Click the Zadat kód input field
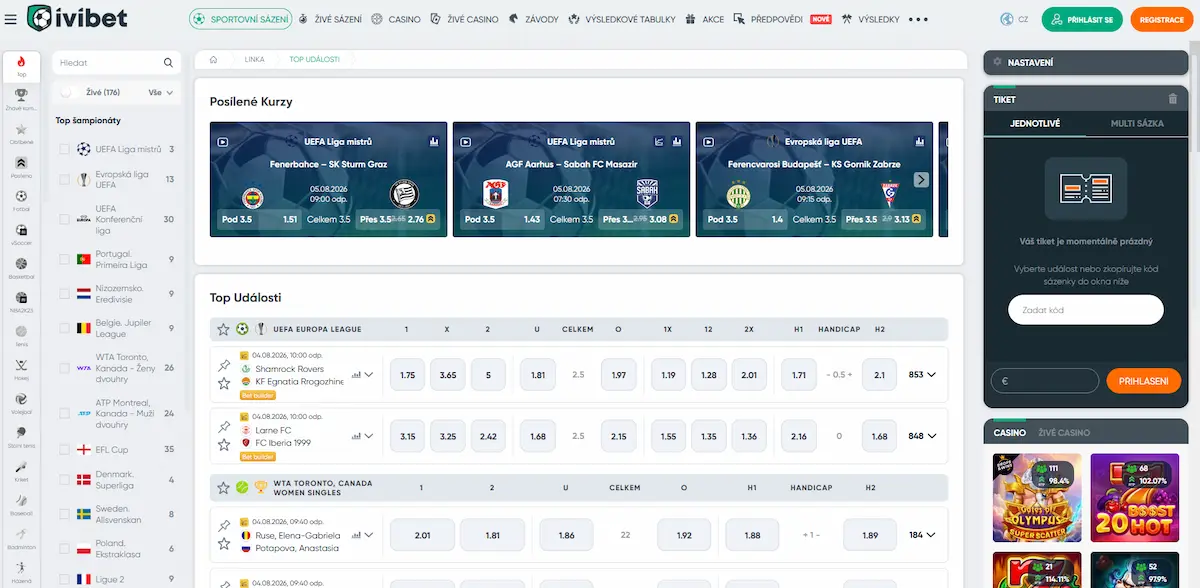Image resolution: width=1200 pixels, height=588 pixels. 1085,310
